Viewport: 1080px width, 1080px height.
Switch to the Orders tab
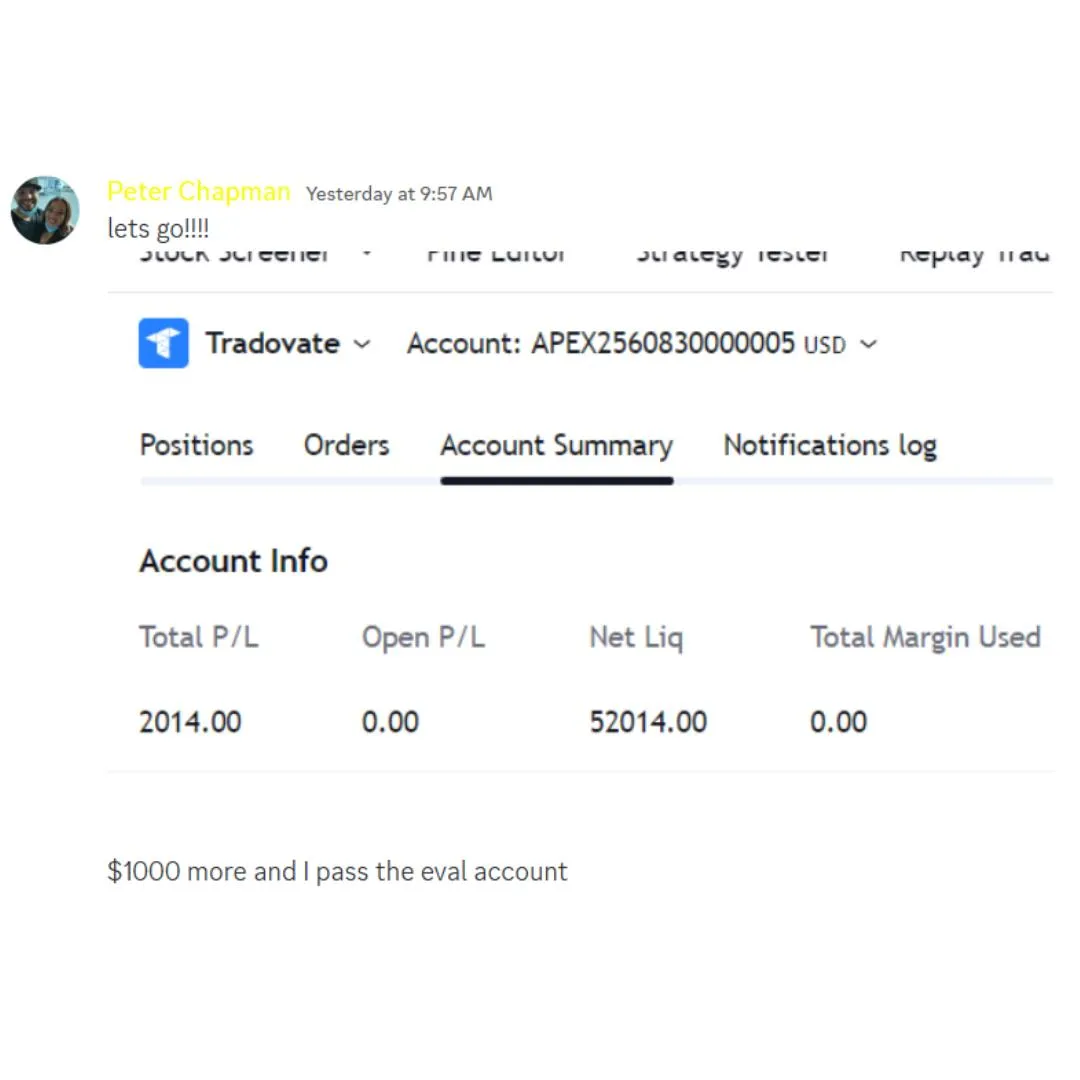click(x=346, y=446)
